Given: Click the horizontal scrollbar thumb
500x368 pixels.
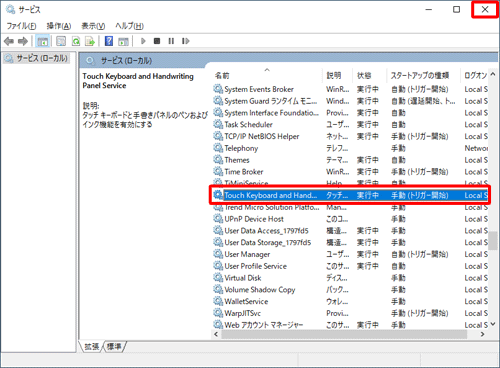Looking at the screenshot, I should pos(344,334).
